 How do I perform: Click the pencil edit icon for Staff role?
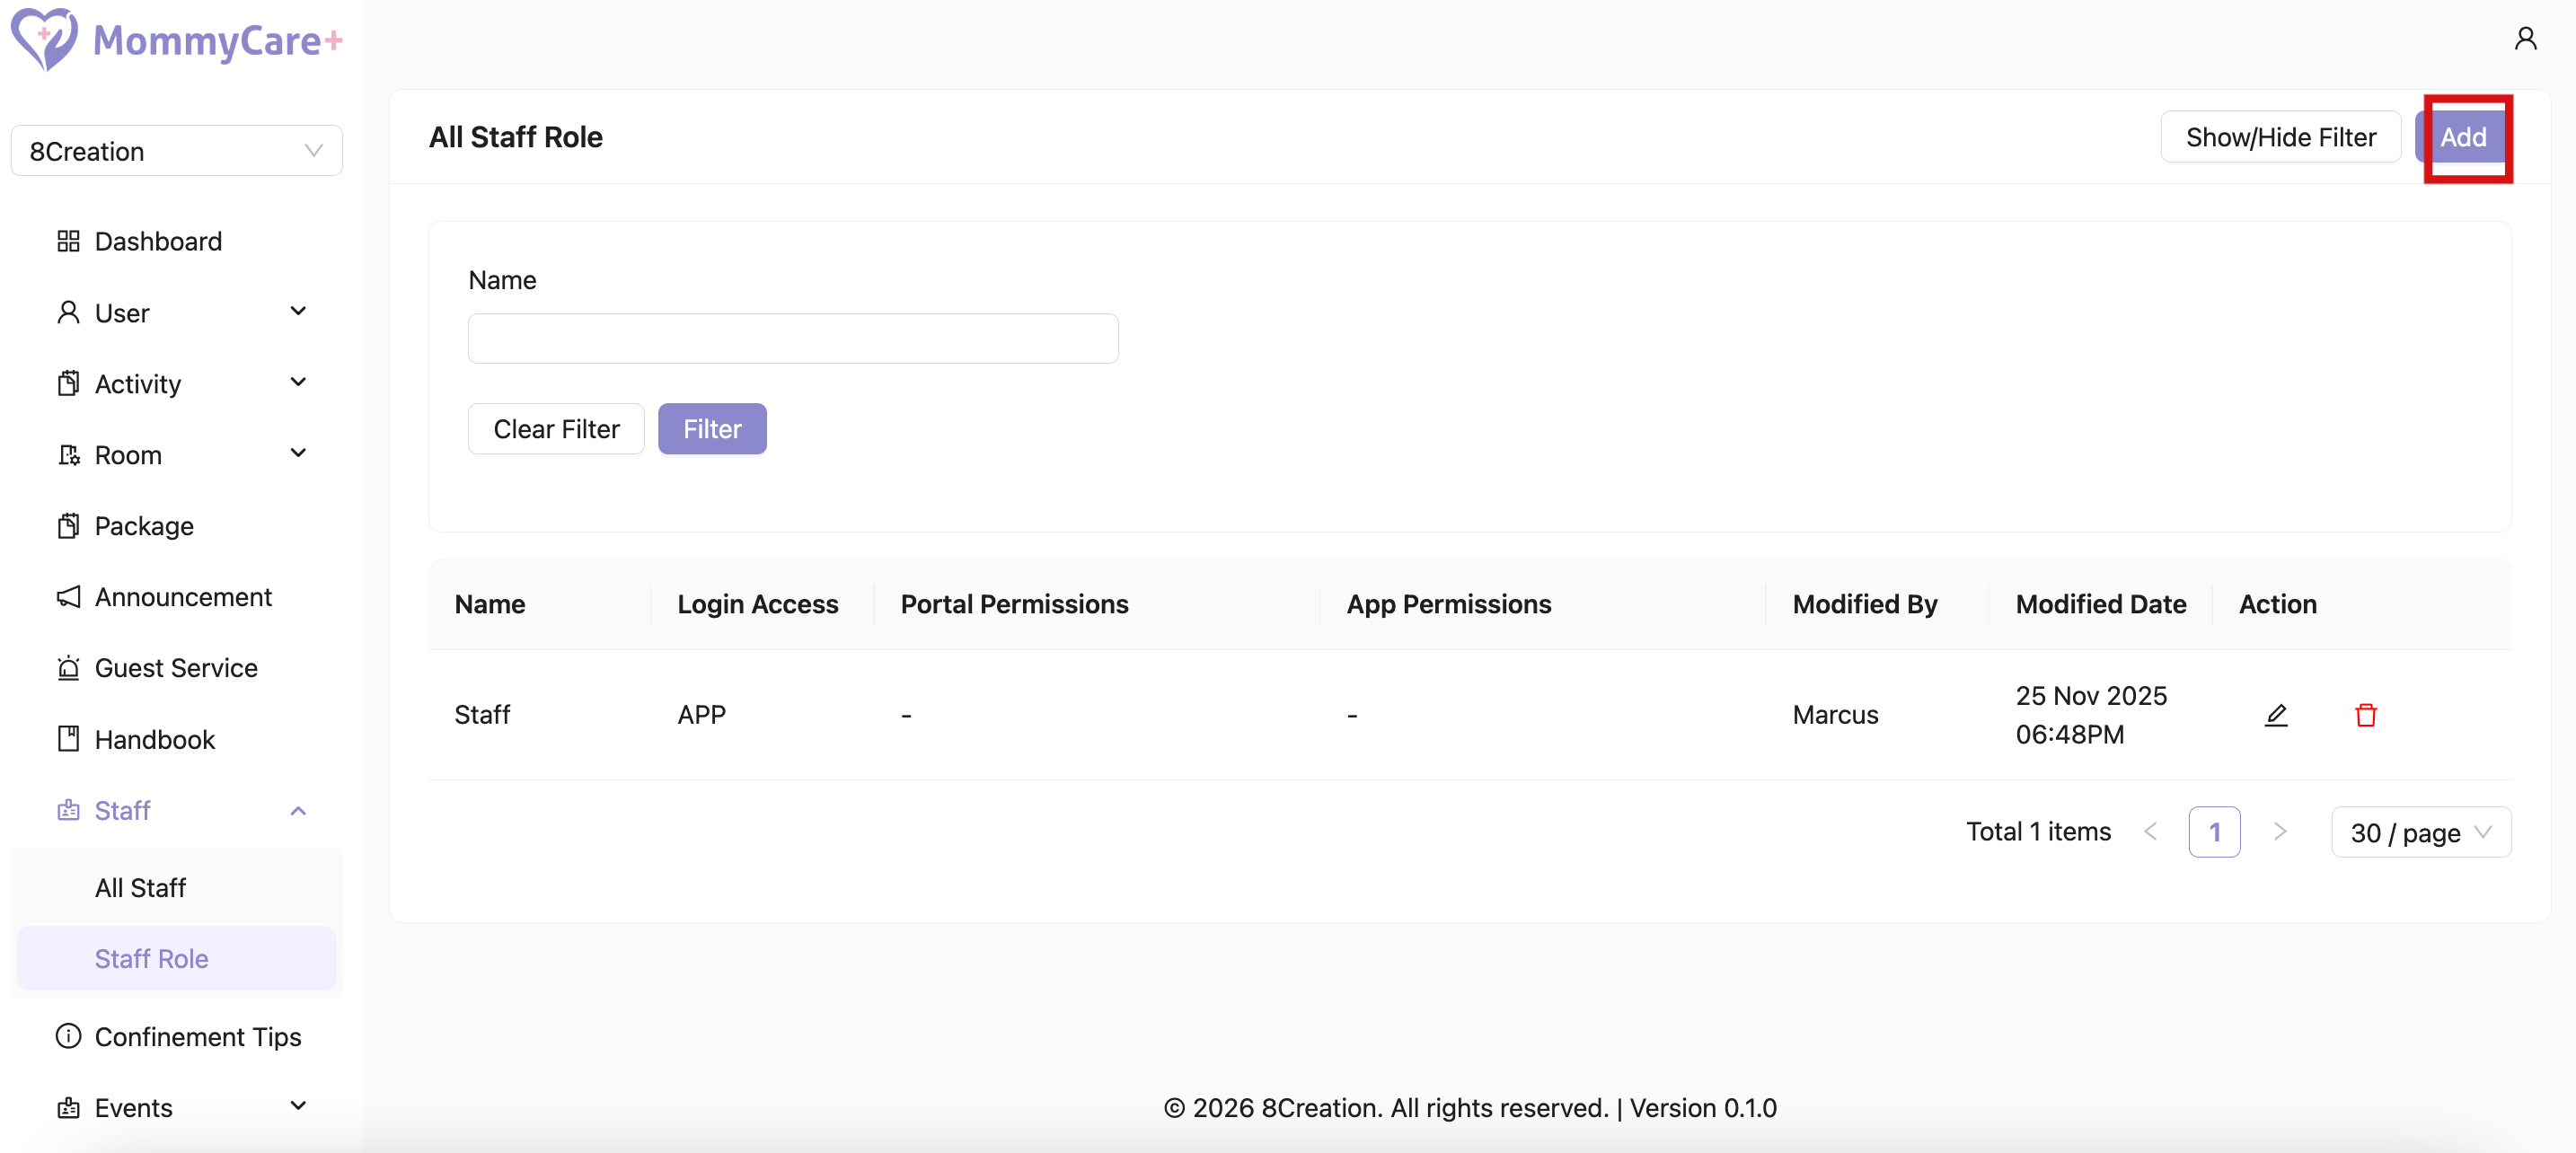point(2276,715)
